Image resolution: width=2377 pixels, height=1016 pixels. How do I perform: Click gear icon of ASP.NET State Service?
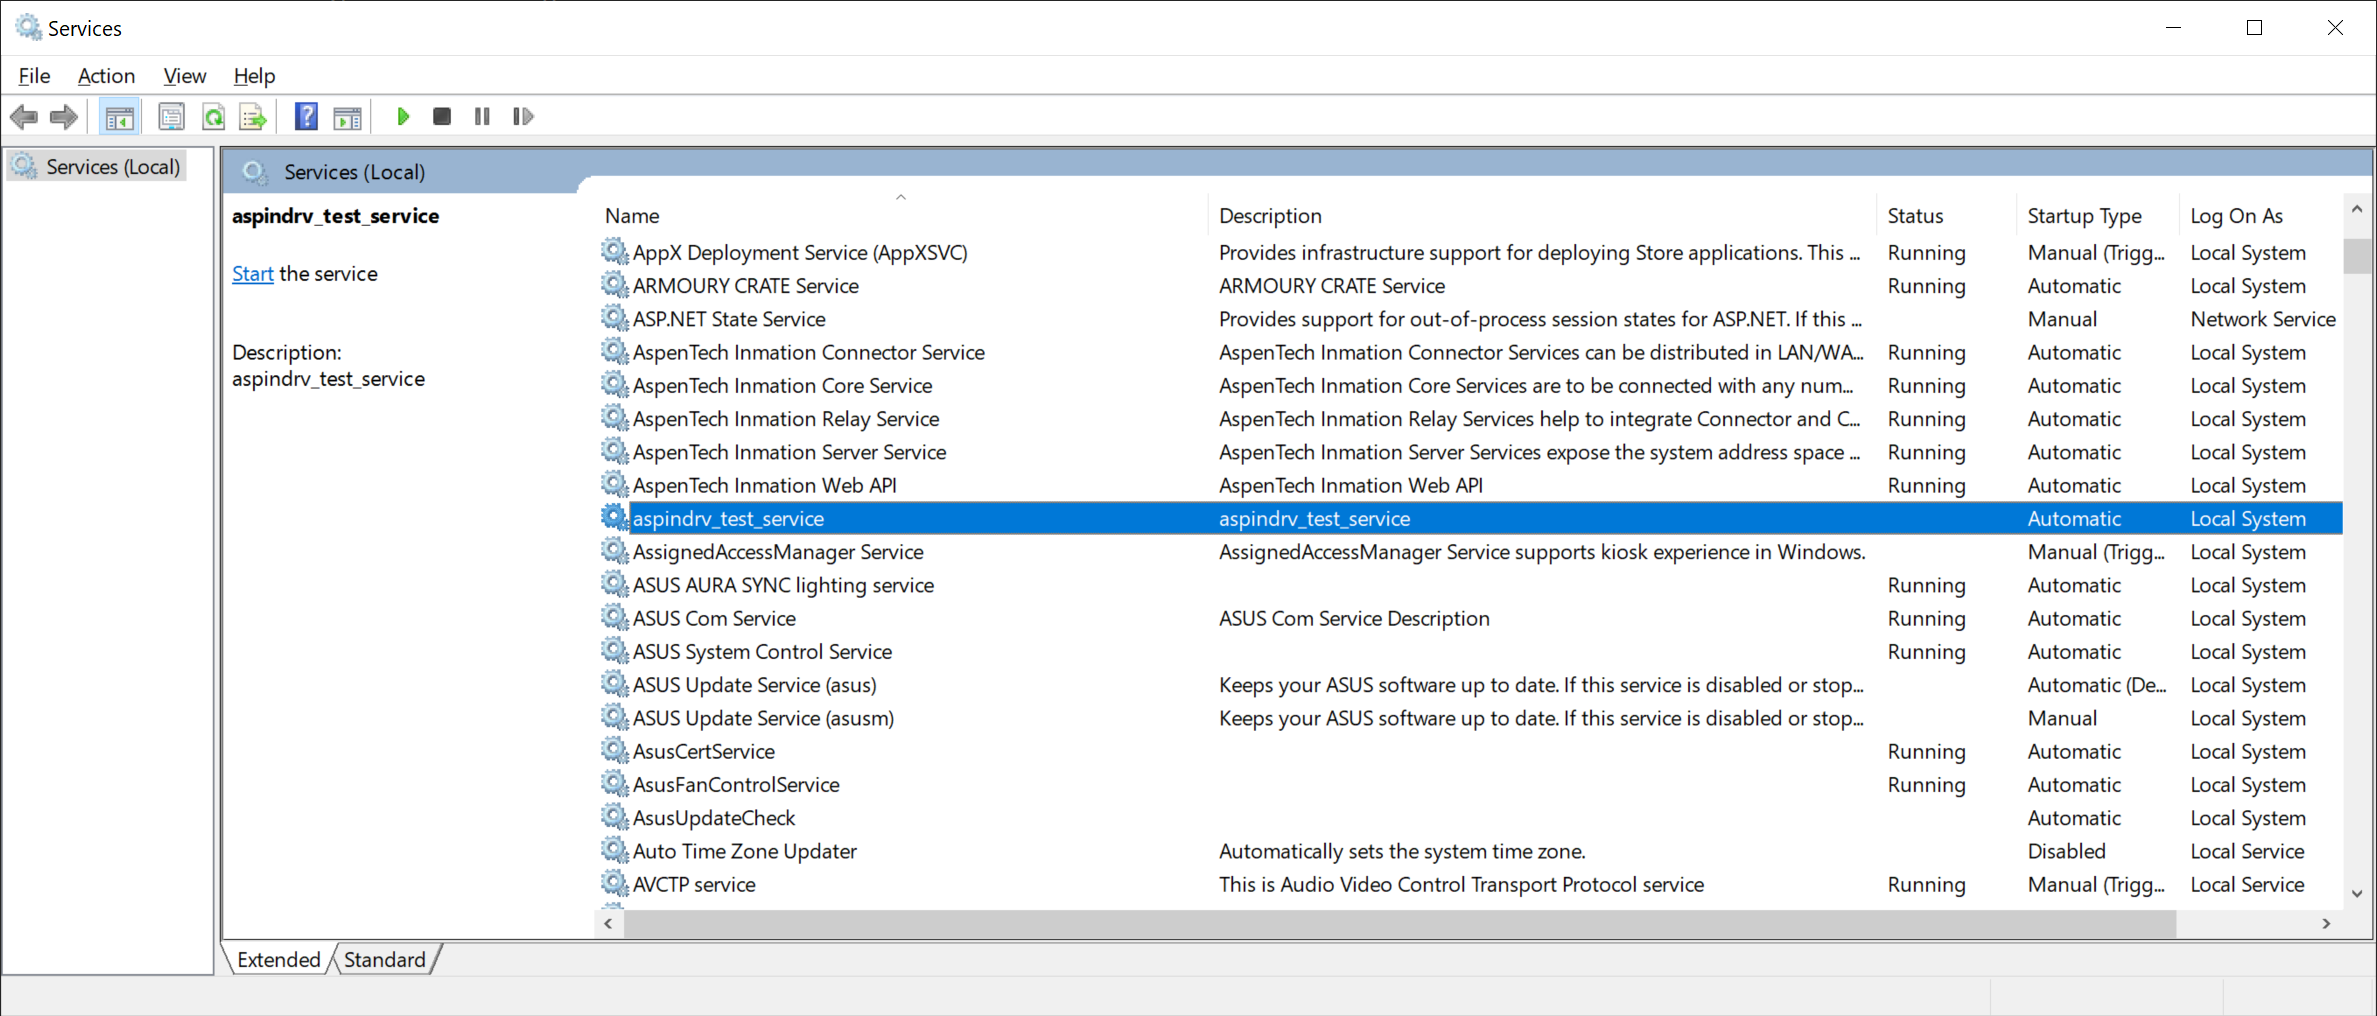(614, 318)
